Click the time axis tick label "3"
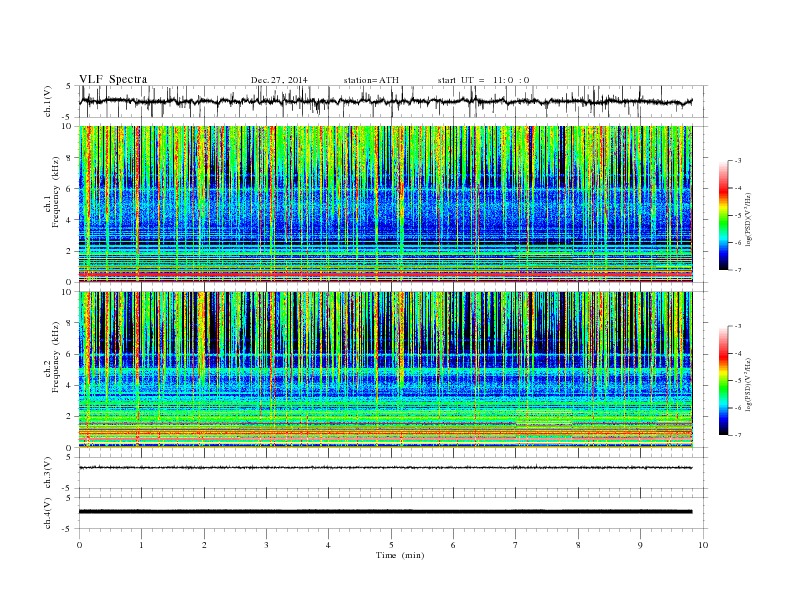 pos(266,545)
